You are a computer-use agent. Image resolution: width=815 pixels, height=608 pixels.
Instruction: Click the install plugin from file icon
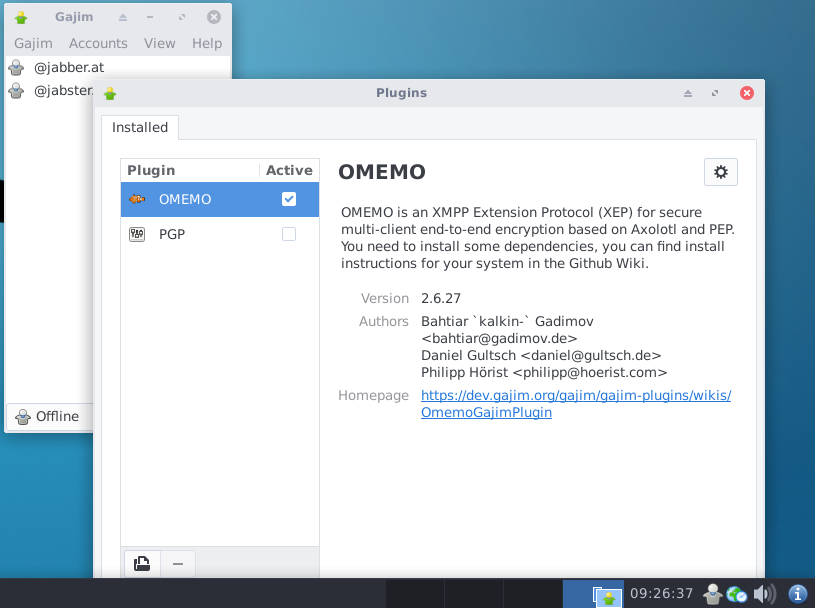tap(142, 564)
